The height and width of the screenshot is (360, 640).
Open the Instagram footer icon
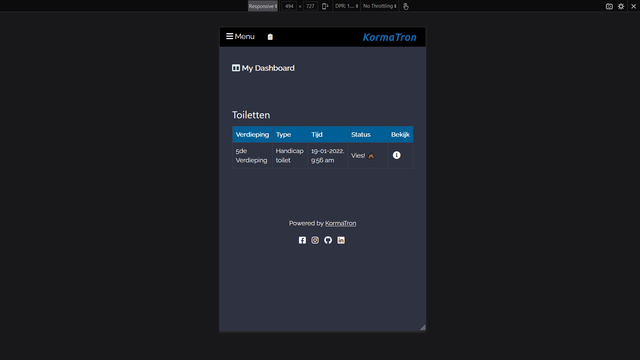click(315, 240)
